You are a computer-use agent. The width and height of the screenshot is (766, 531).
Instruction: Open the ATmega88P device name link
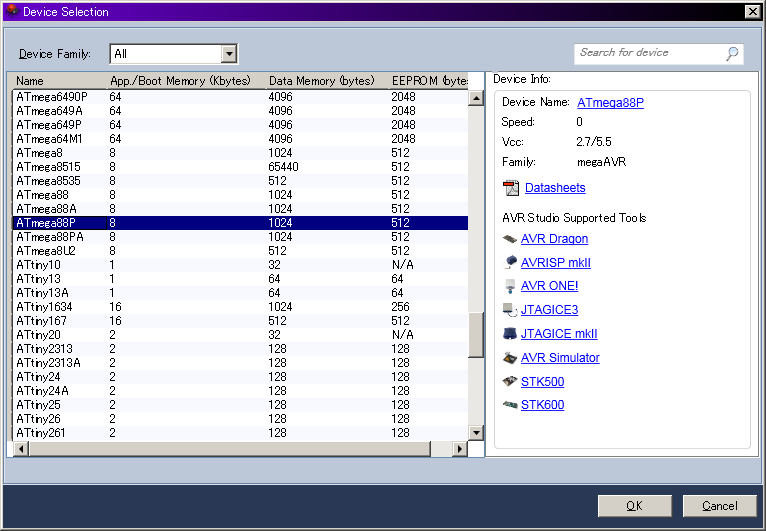click(x=610, y=102)
